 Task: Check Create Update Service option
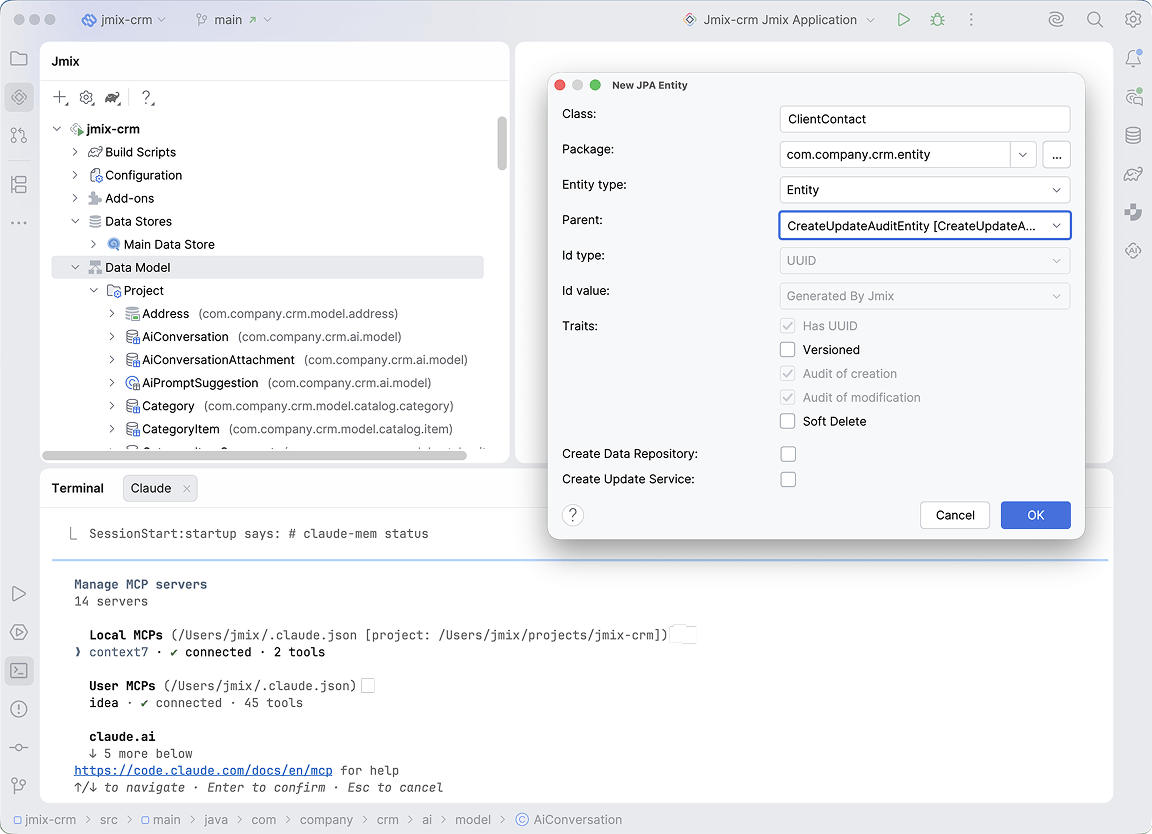[x=788, y=479]
